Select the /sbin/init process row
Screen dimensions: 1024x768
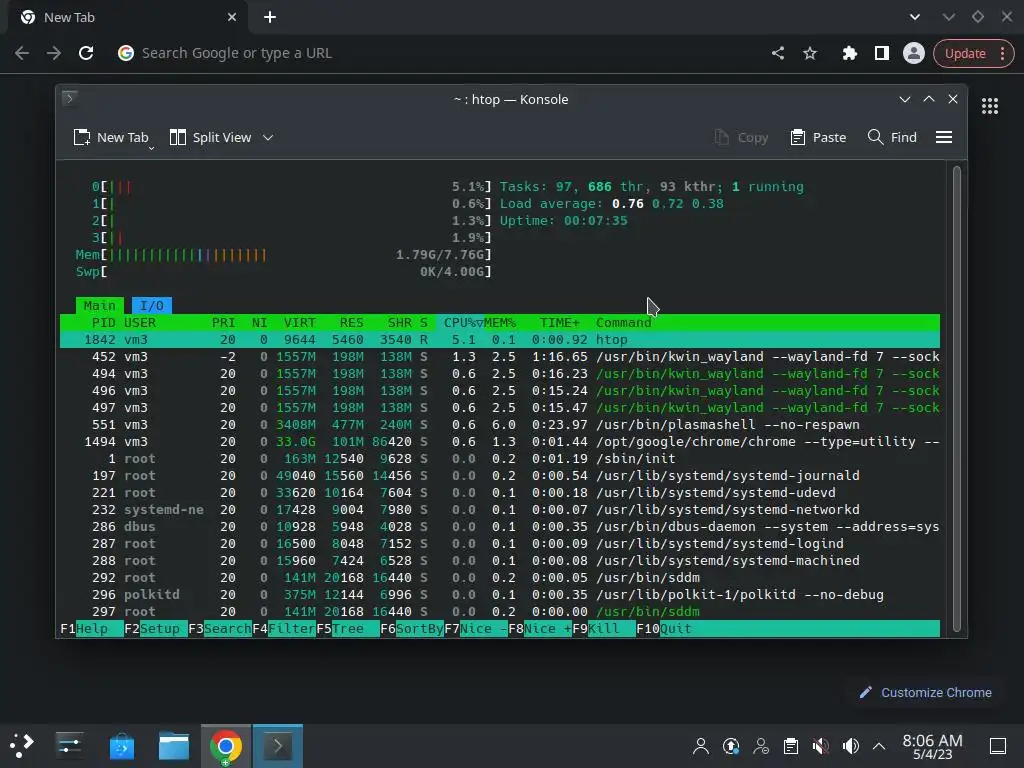500,458
